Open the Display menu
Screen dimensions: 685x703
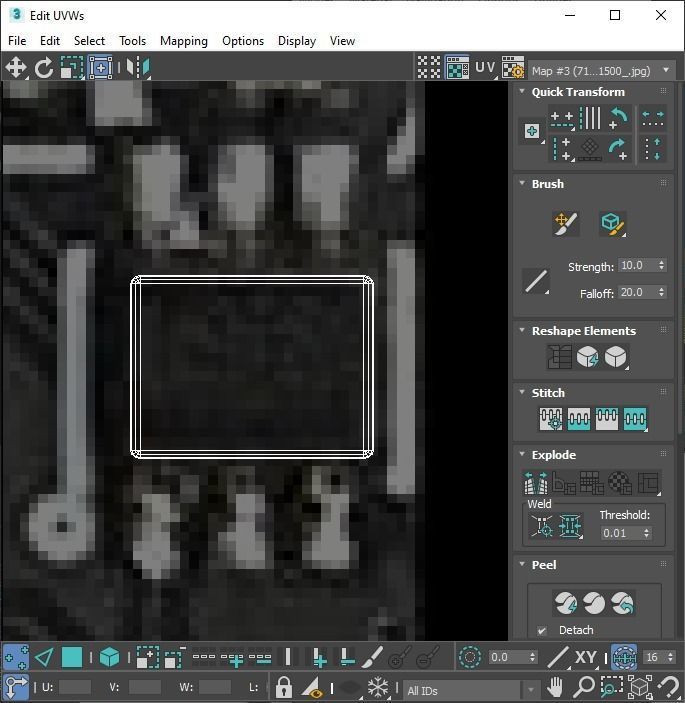point(297,41)
